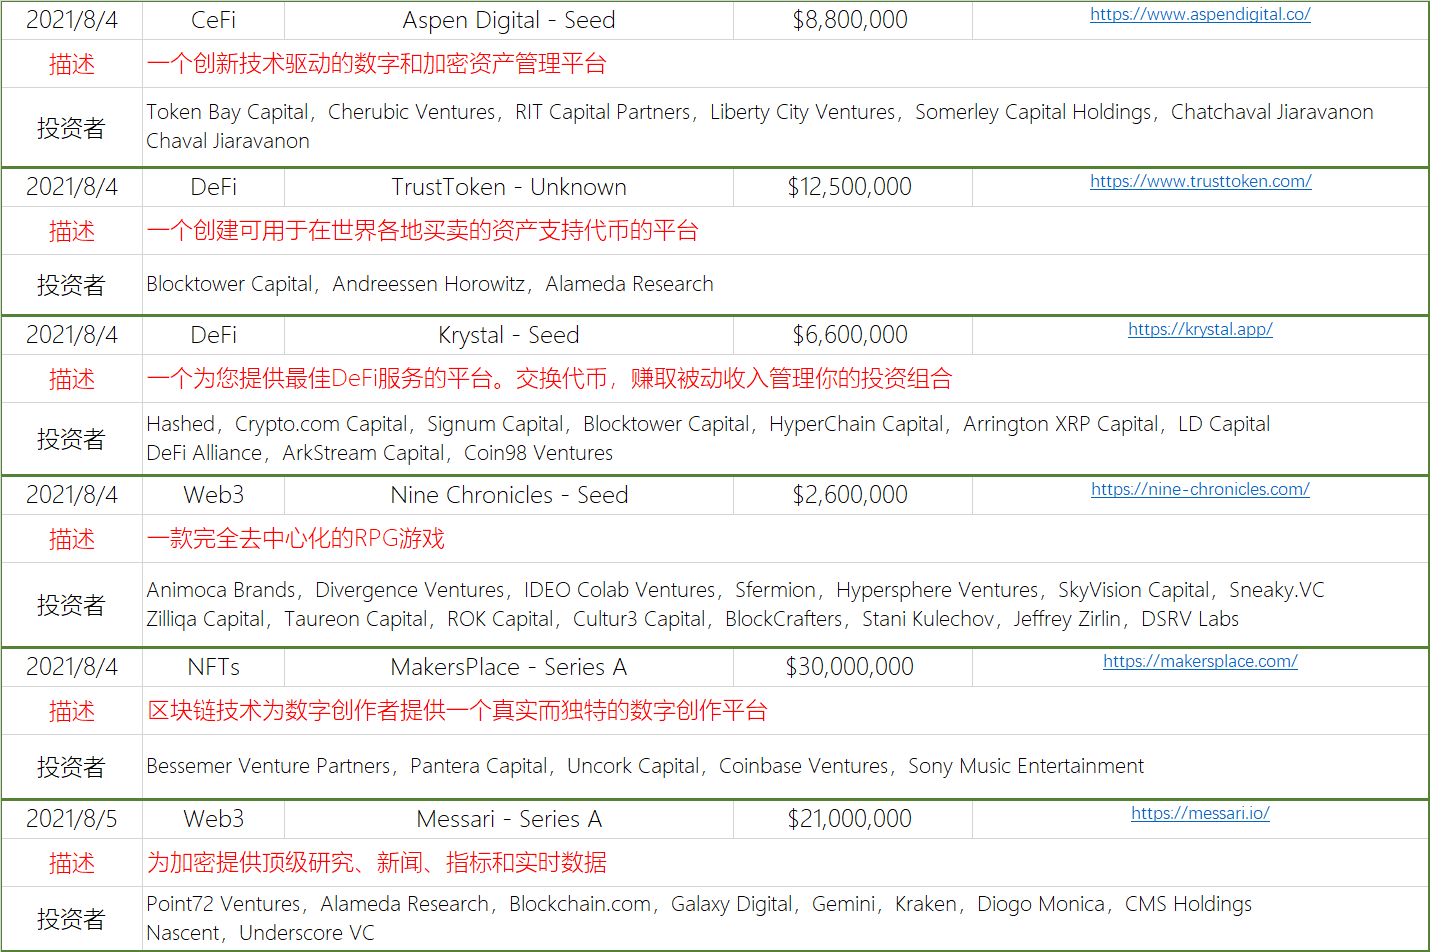This screenshot has height=952, width=1430.
Task: Open the aspendigital.co website link
Action: click(1200, 14)
